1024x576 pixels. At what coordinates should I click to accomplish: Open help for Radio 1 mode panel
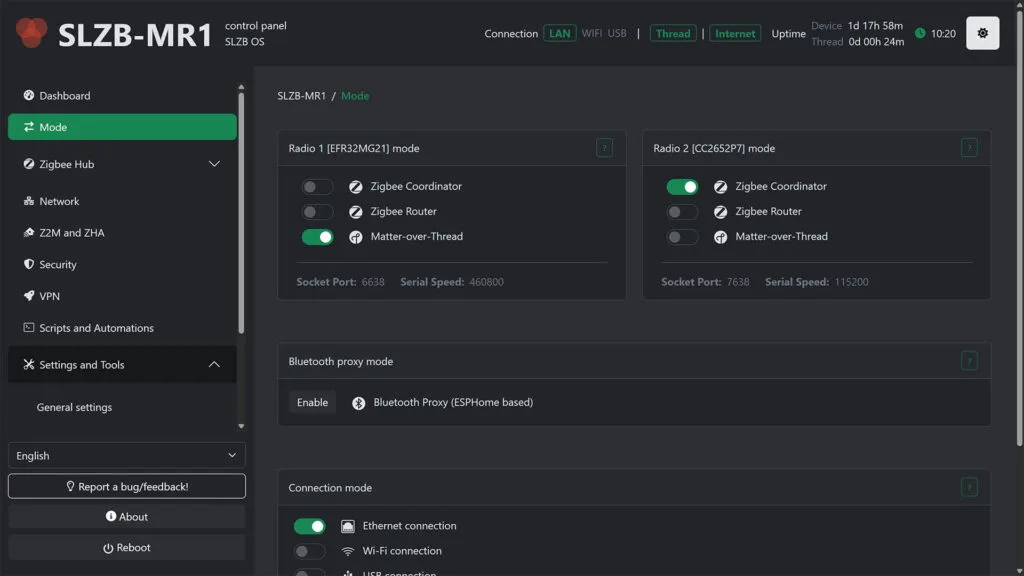click(x=604, y=148)
